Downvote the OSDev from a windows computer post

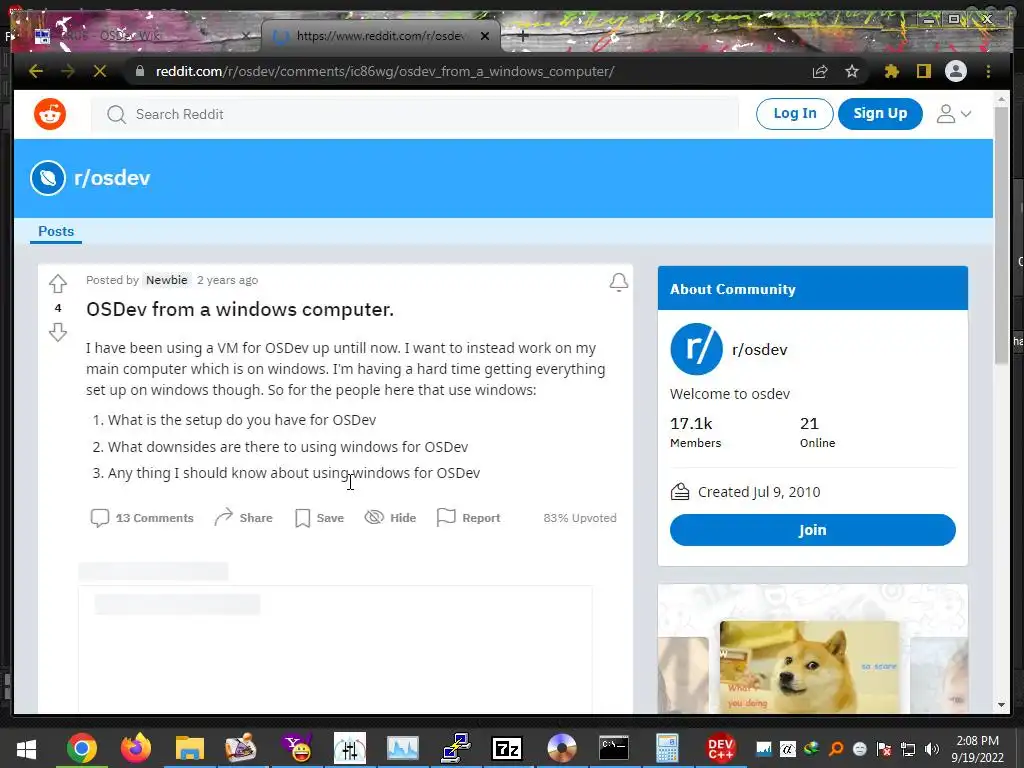coord(58,332)
